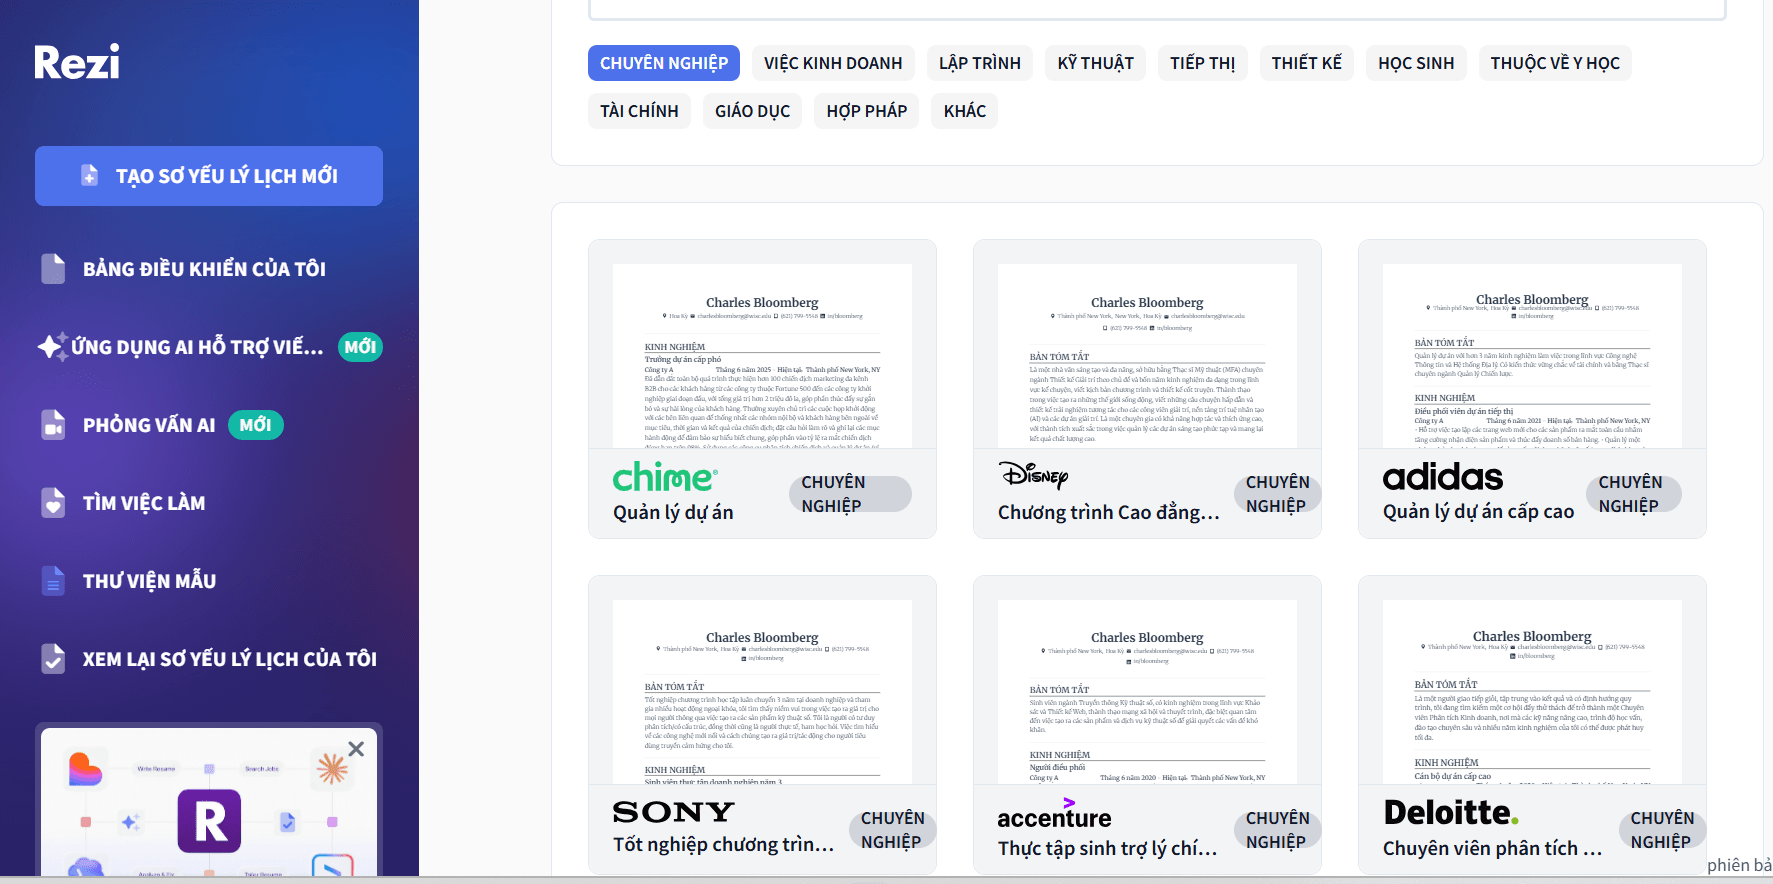Select the CHUYÊN NGHIỆP filter
This screenshot has height=884, width=1773.
pos(664,63)
